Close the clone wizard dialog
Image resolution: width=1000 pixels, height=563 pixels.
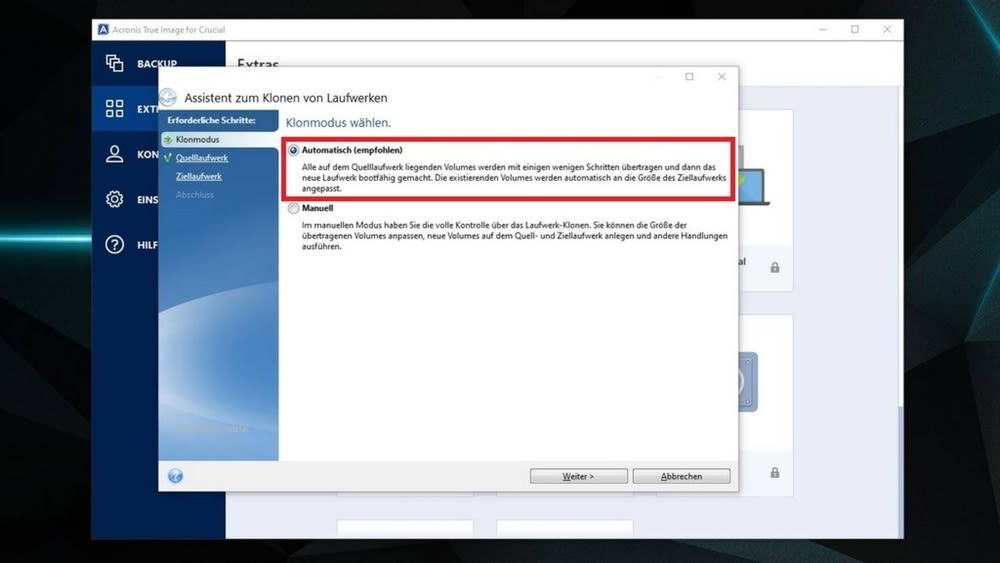click(721, 77)
